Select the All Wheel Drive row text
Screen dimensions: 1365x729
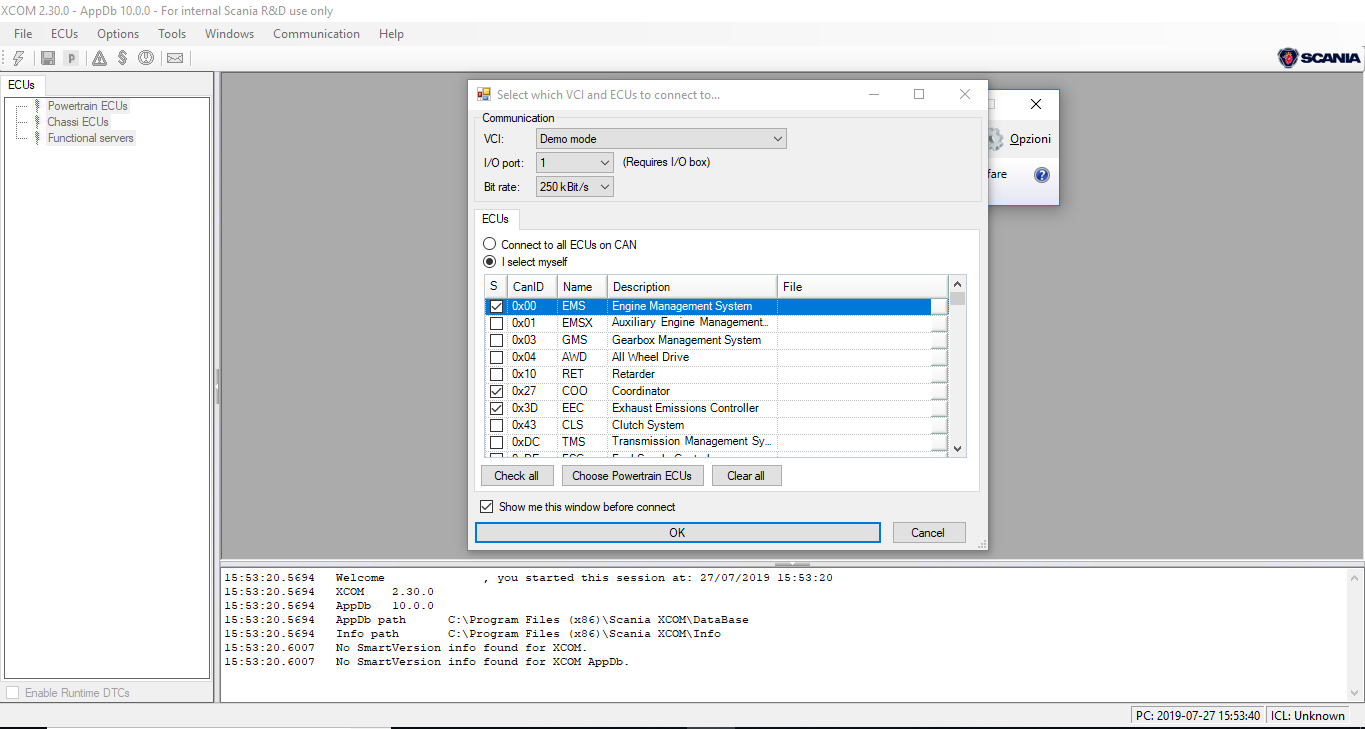click(x=650, y=357)
